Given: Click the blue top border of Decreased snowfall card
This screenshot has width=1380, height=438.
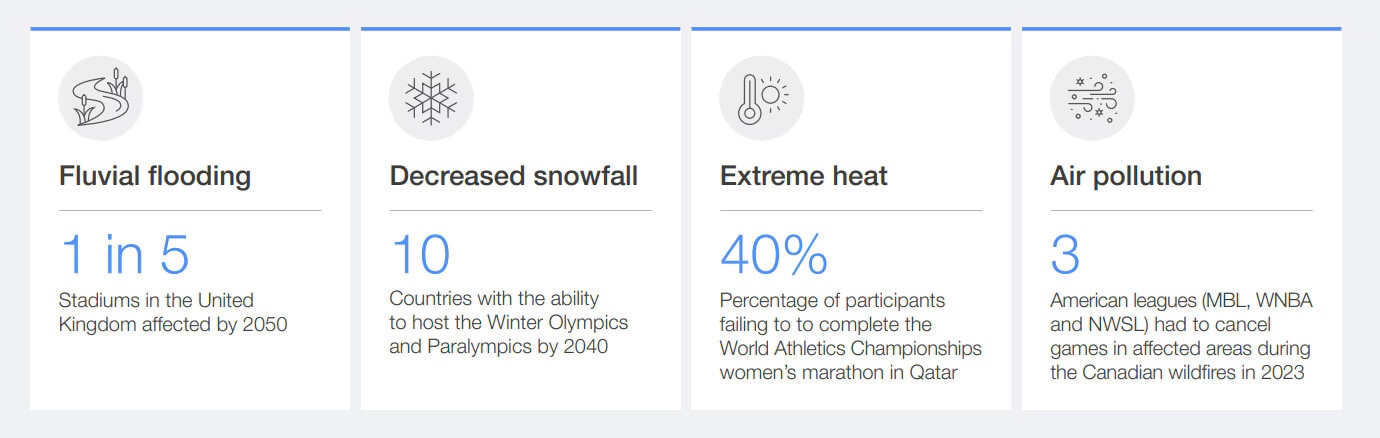Looking at the screenshot, I should [520, 29].
